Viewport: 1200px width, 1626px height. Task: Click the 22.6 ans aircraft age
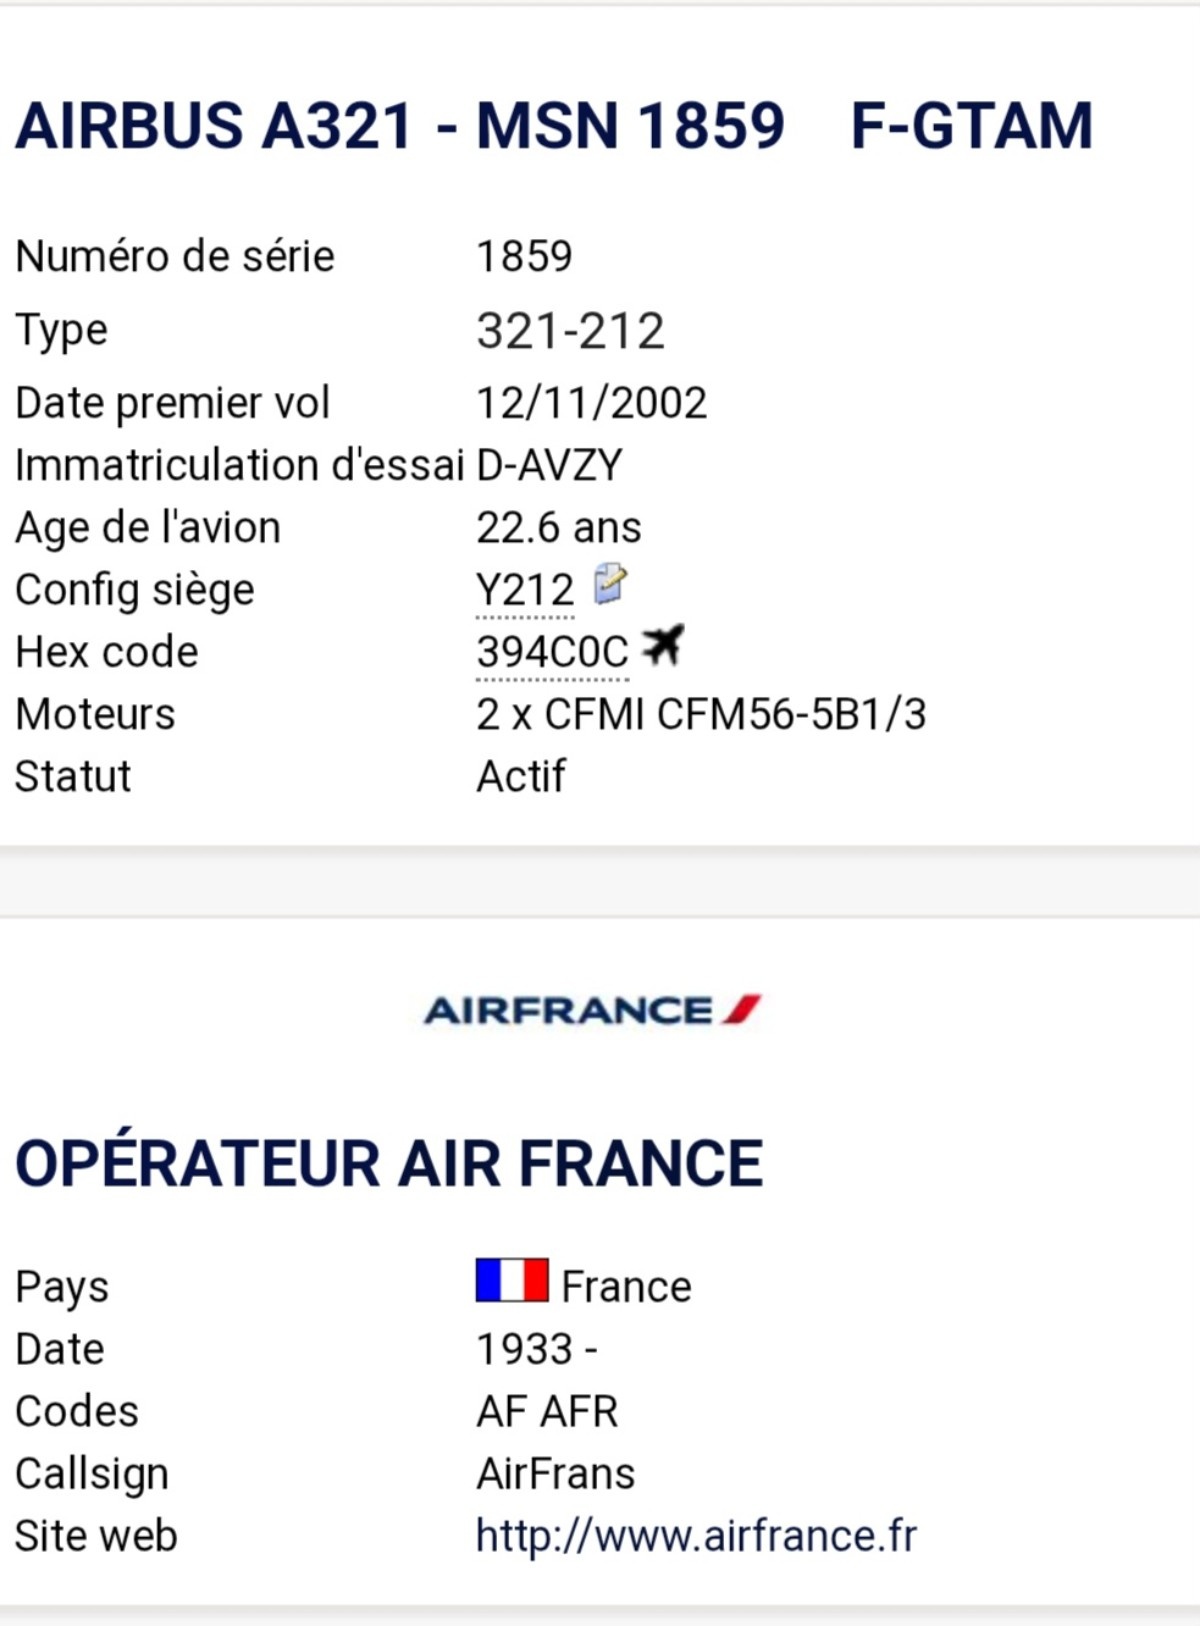[558, 527]
